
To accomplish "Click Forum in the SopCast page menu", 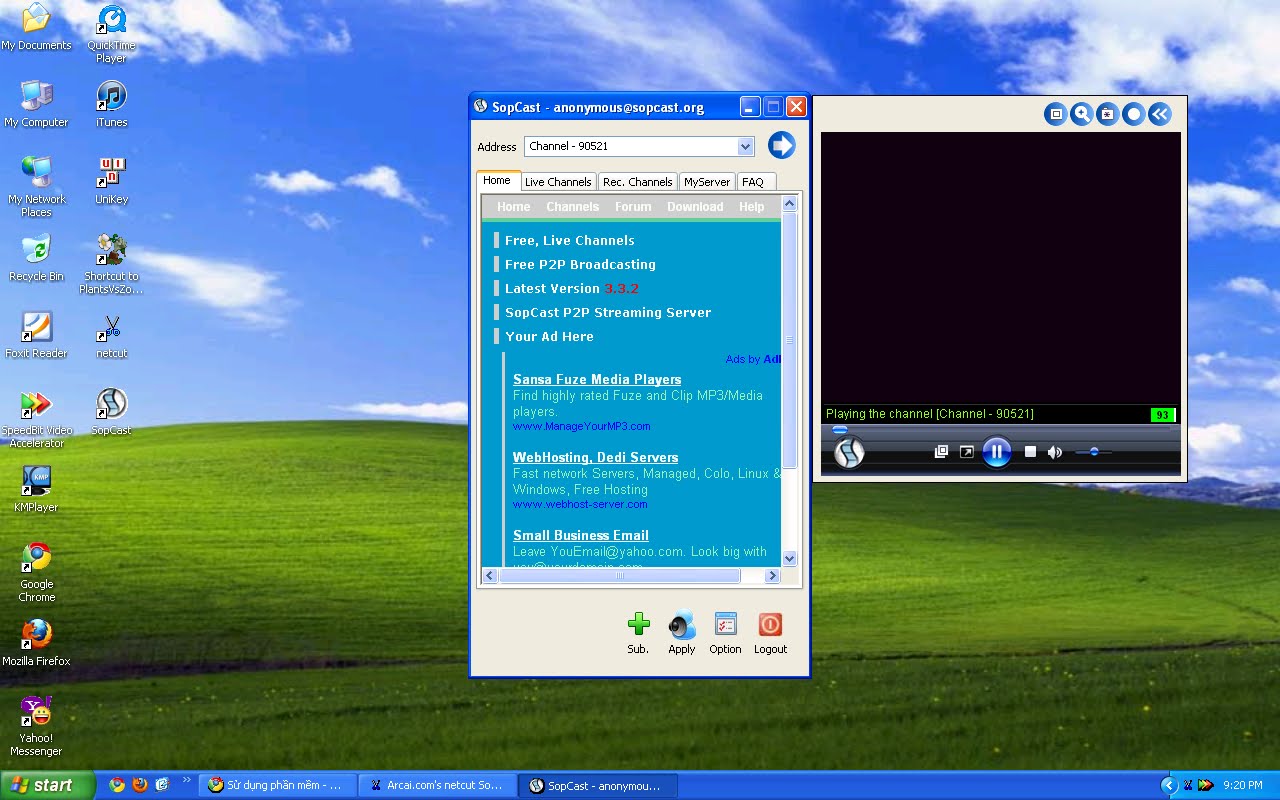I will pyautogui.click(x=633, y=207).
